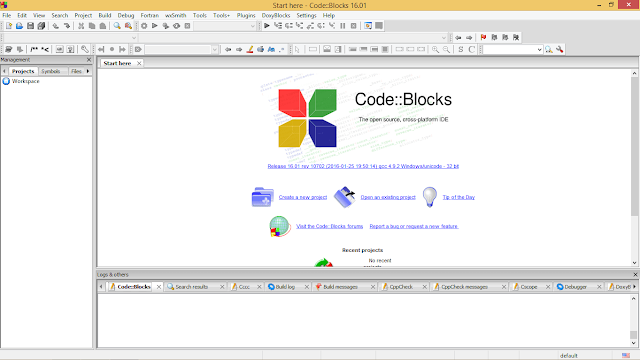Image resolution: width=640 pixels, height=360 pixels.
Task: Select the CppCheck messages tab
Action: 464,287
